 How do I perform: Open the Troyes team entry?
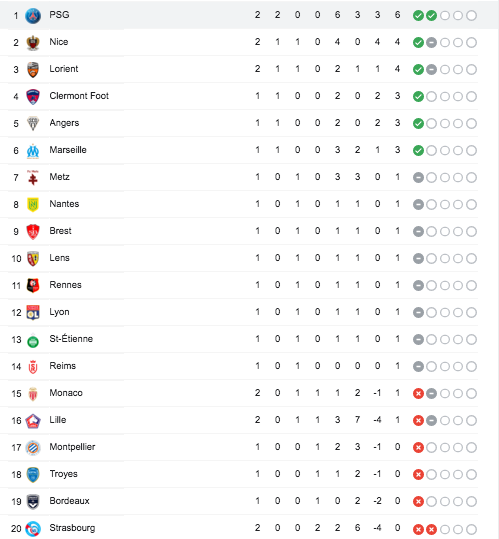[x=64, y=474]
